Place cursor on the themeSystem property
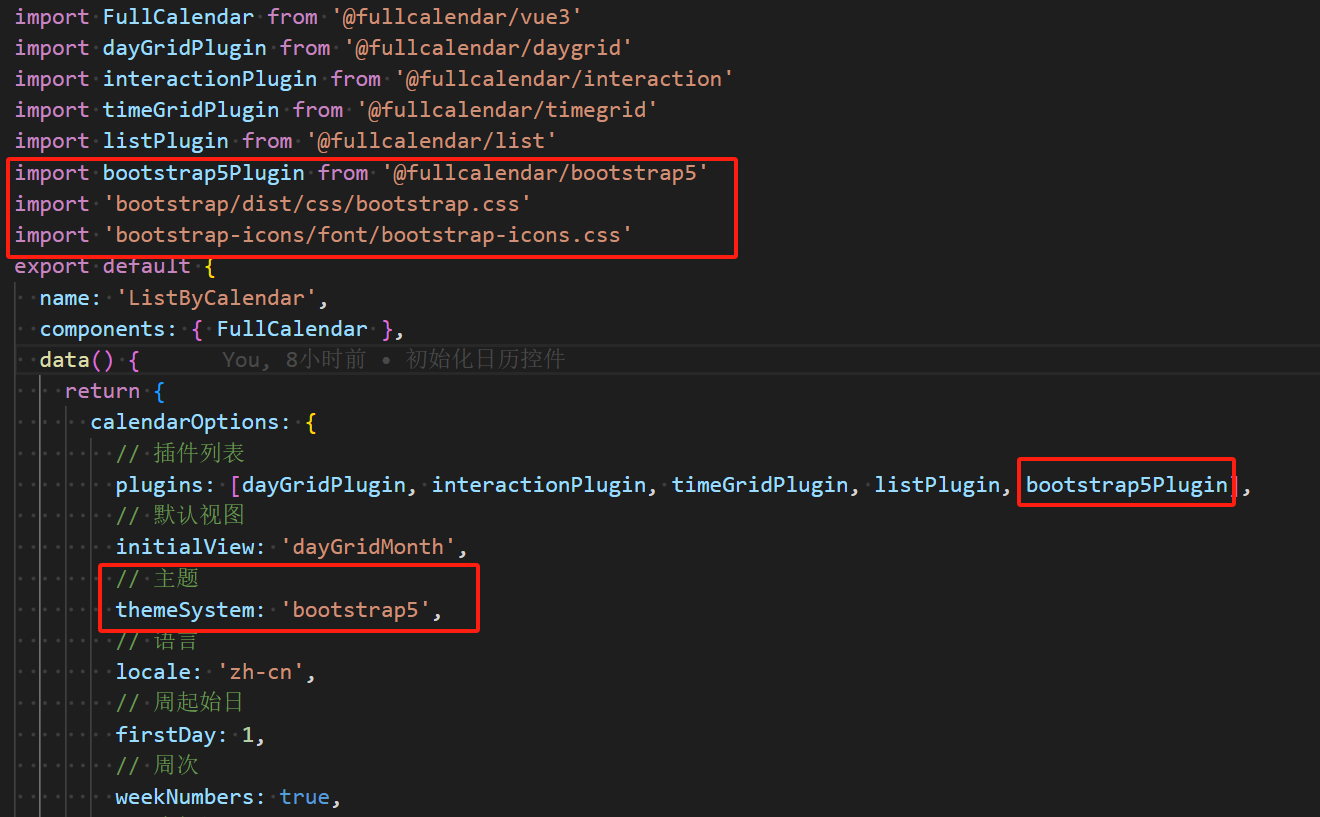Viewport: 1320px width, 817px height. click(184, 610)
